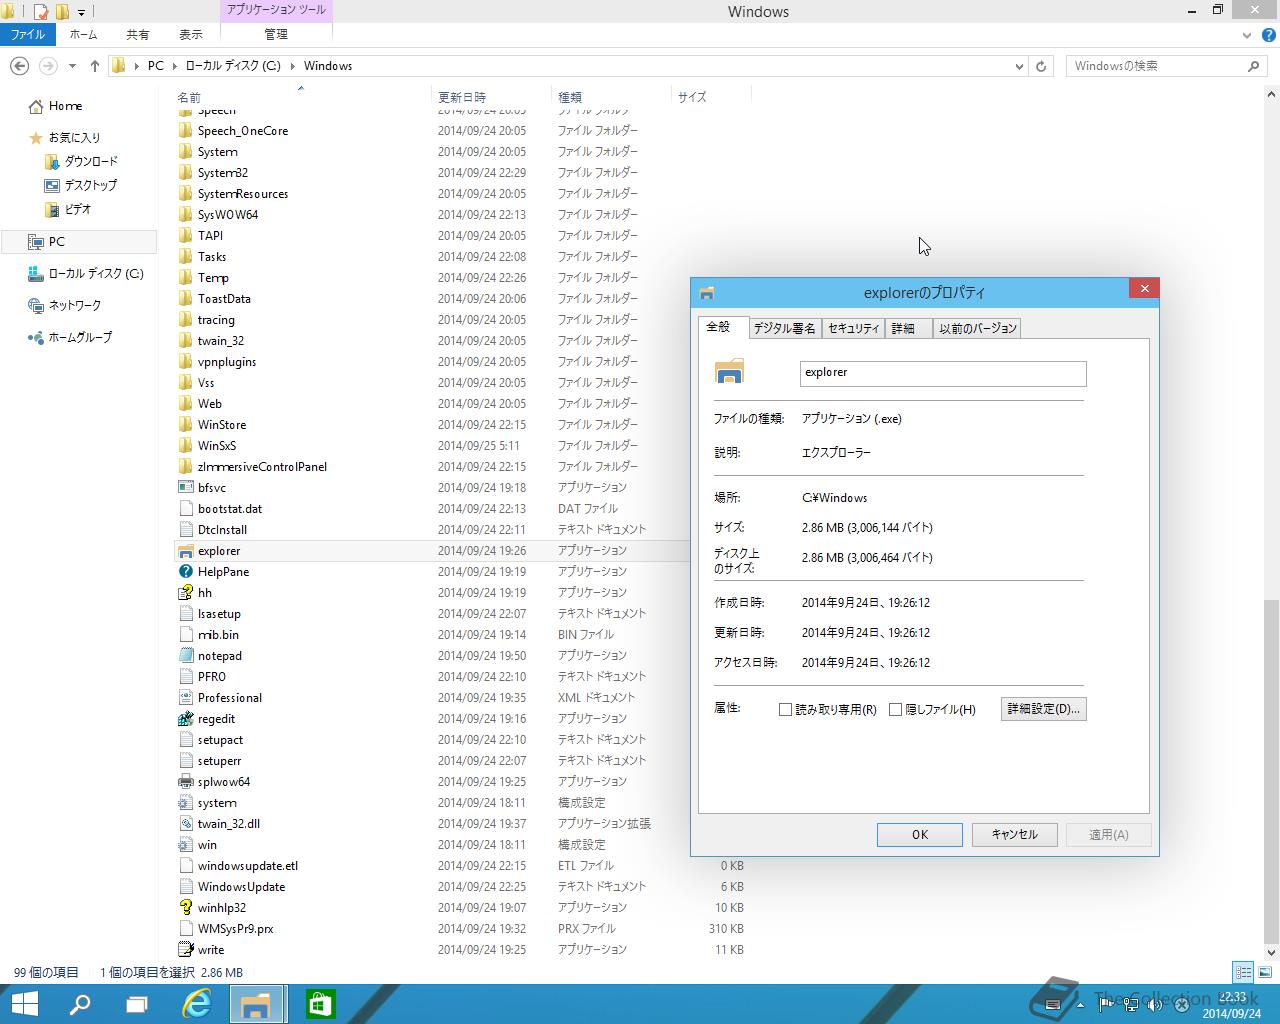Screen dimensions: 1280x1024
Task: Open 詳細設定(D)... advanced attributes
Action: [x=1043, y=709]
